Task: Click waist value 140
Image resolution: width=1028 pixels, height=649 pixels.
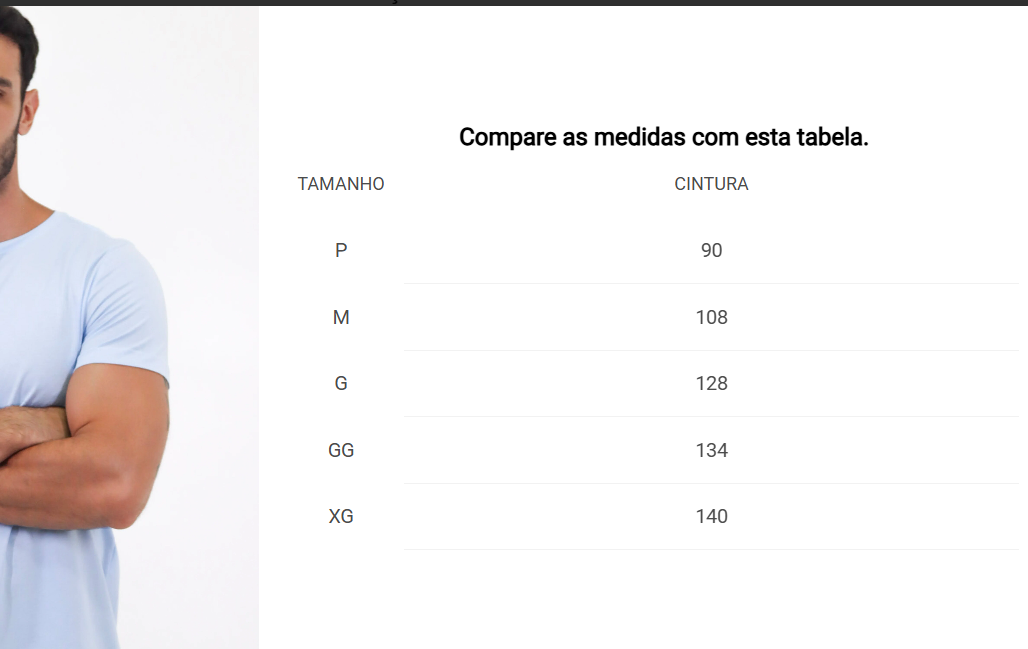Action: (711, 517)
